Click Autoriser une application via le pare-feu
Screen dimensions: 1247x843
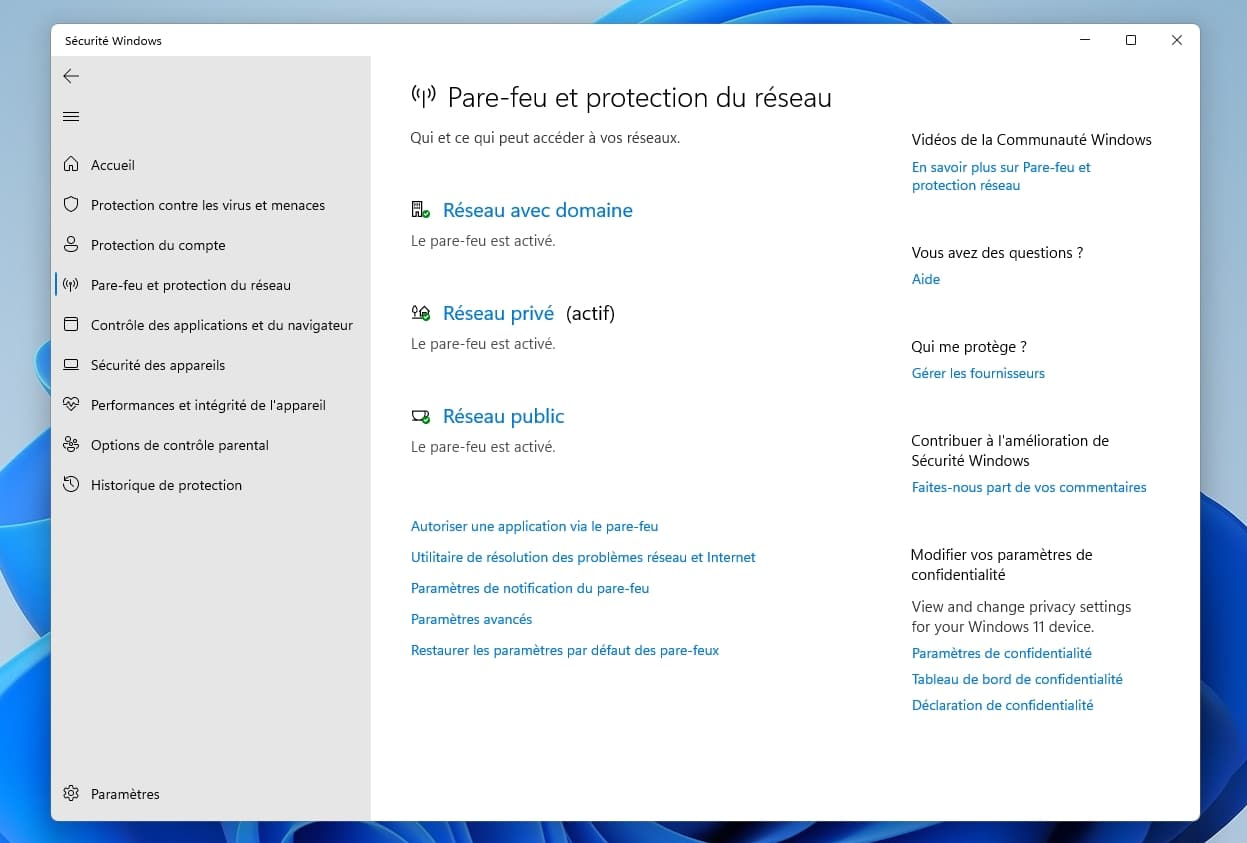534,526
